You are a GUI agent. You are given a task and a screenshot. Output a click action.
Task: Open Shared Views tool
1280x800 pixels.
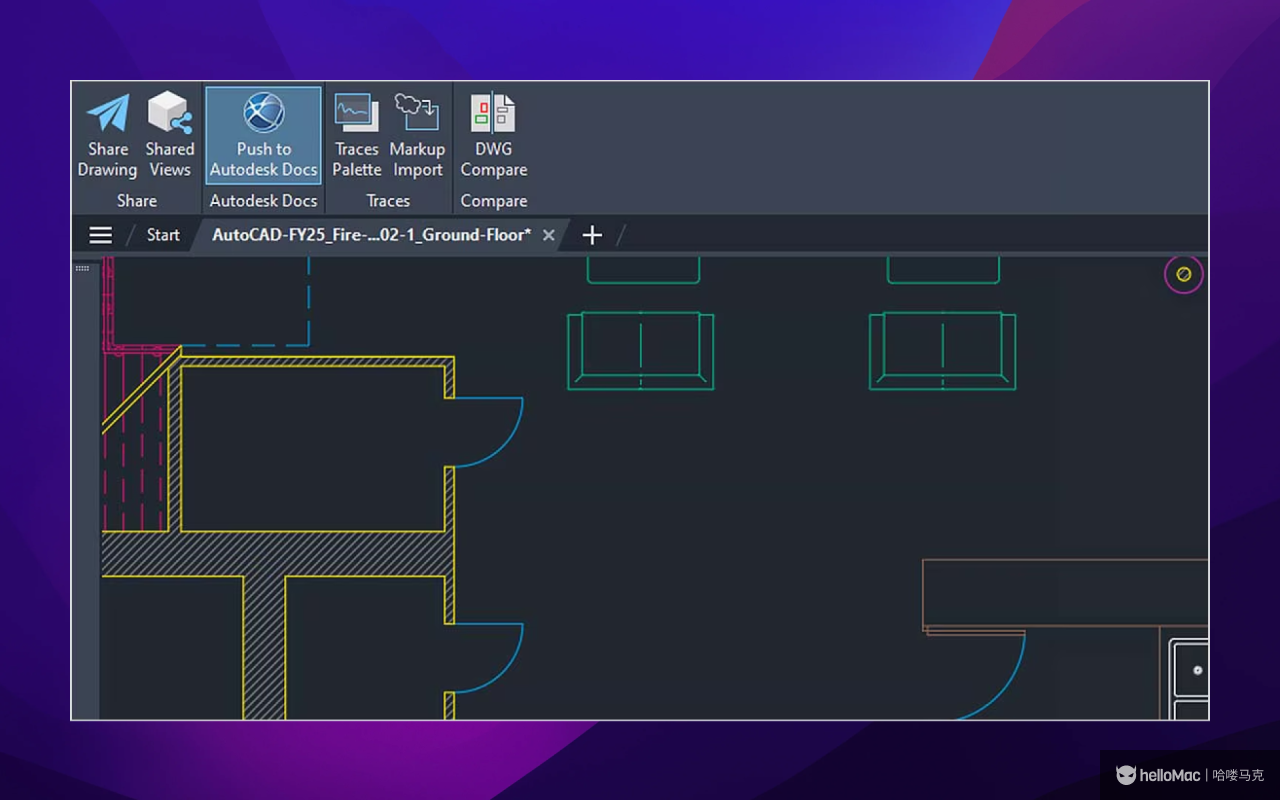pyautogui.click(x=169, y=136)
